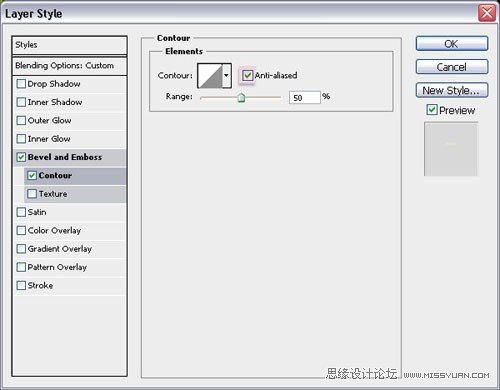This screenshot has width=500, height=390.
Task: Toggle the Outer Glow checkbox
Action: click(21, 120)
